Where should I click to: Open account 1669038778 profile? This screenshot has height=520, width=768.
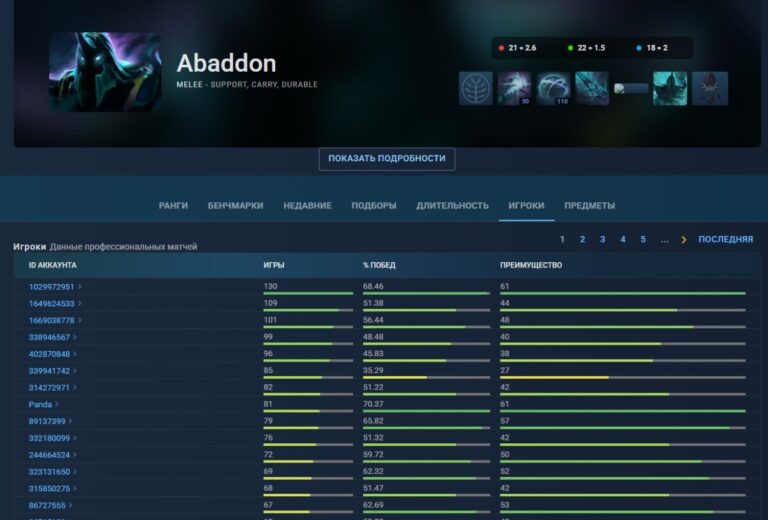(51, 320)
